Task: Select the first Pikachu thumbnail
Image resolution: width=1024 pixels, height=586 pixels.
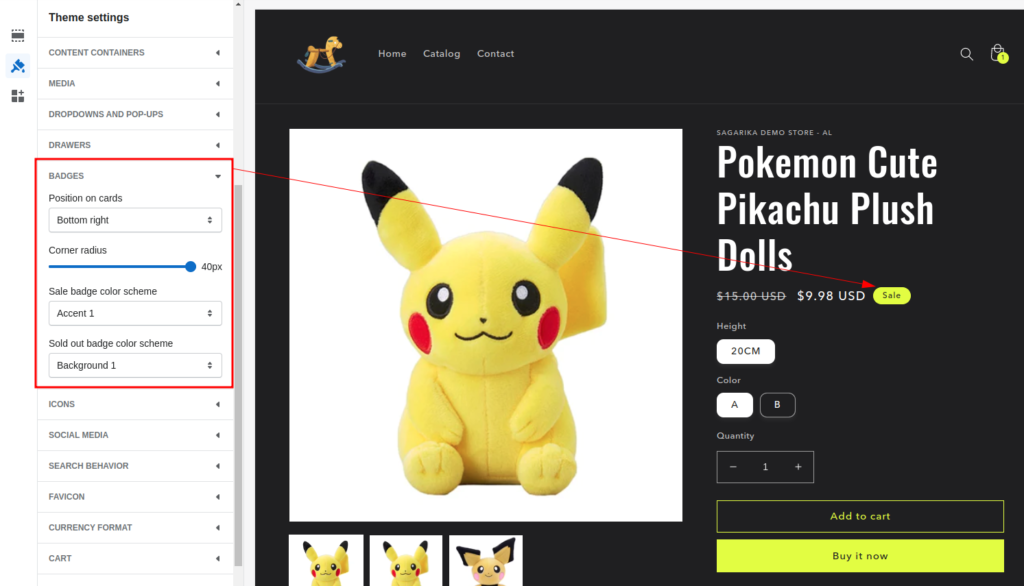Action: click(x=326, y=561)
